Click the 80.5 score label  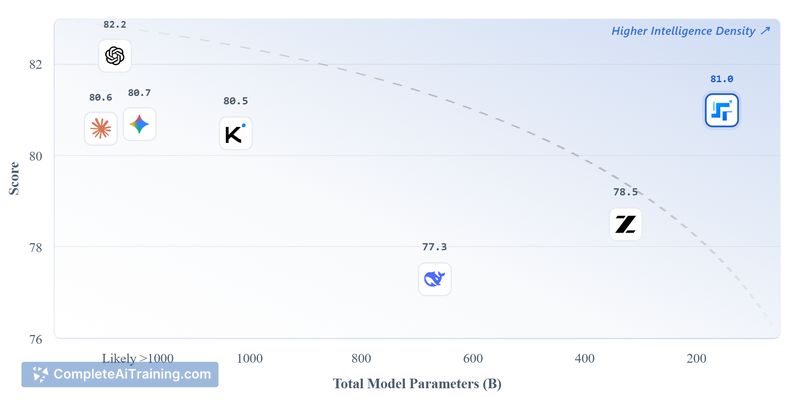tap(235, 101)
